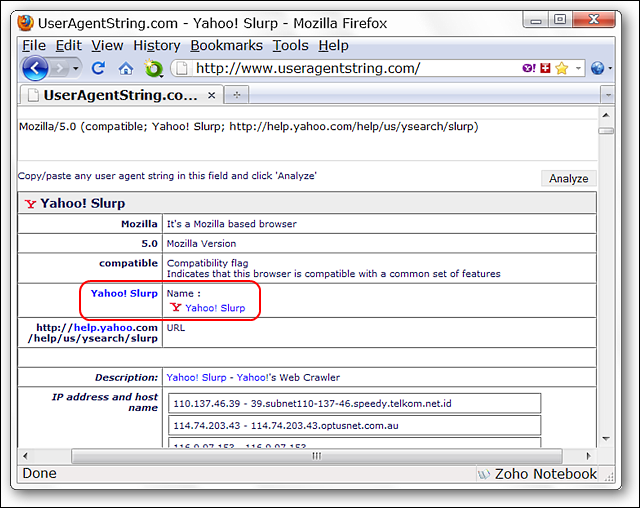
Task: Bookmark the page with the star icon
Action: [561, 68]
